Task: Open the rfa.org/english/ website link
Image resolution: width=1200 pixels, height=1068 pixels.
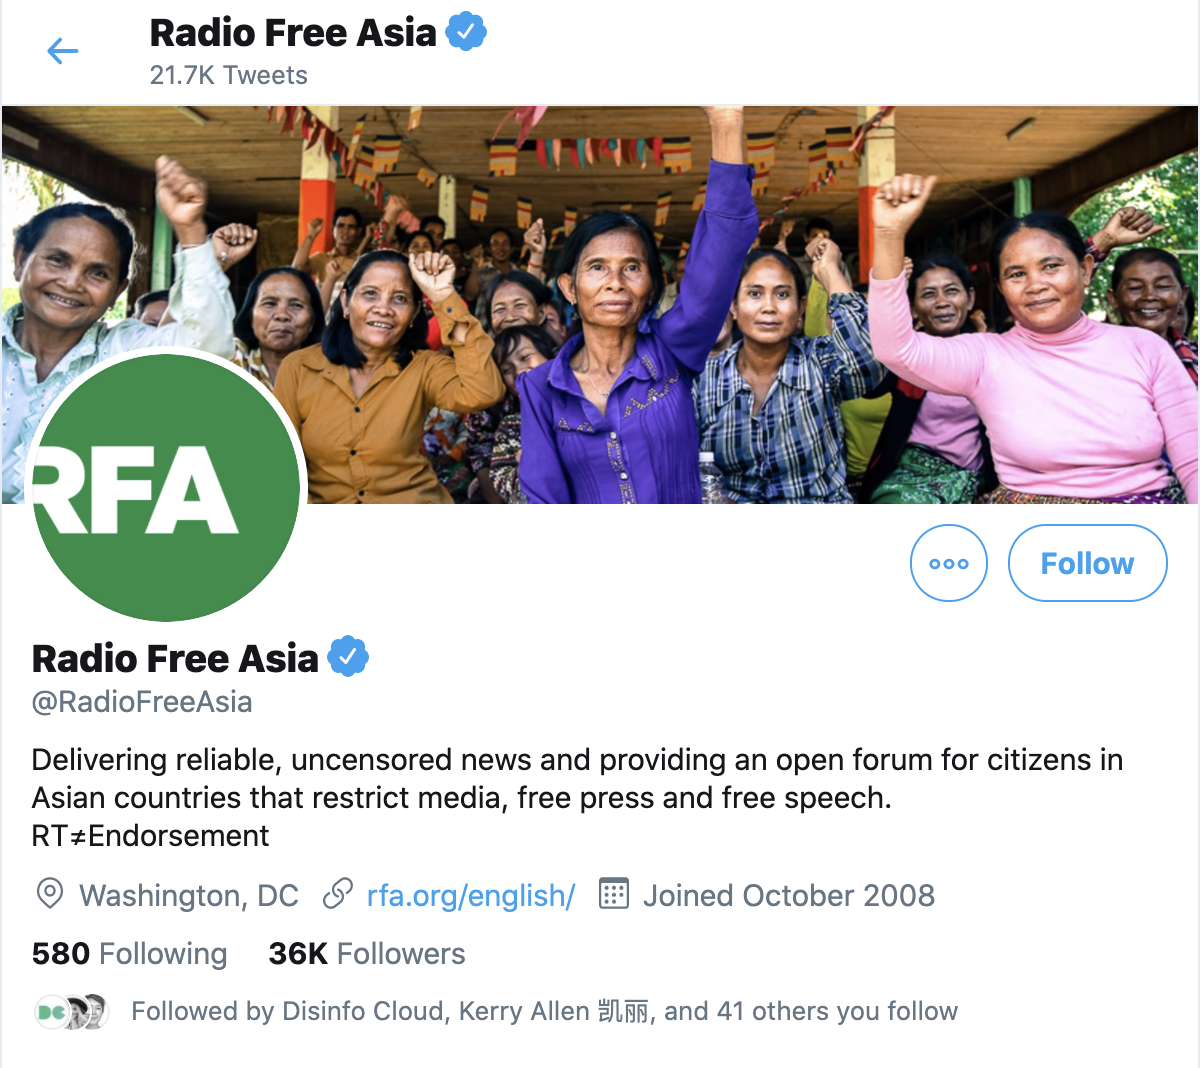Action: [x=471, y=895]
